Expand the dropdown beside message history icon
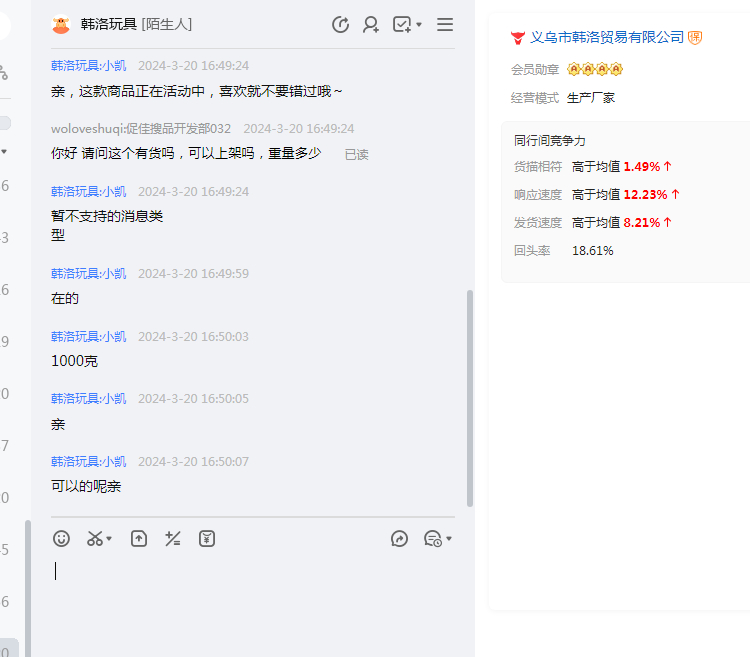 click(449, 539)
